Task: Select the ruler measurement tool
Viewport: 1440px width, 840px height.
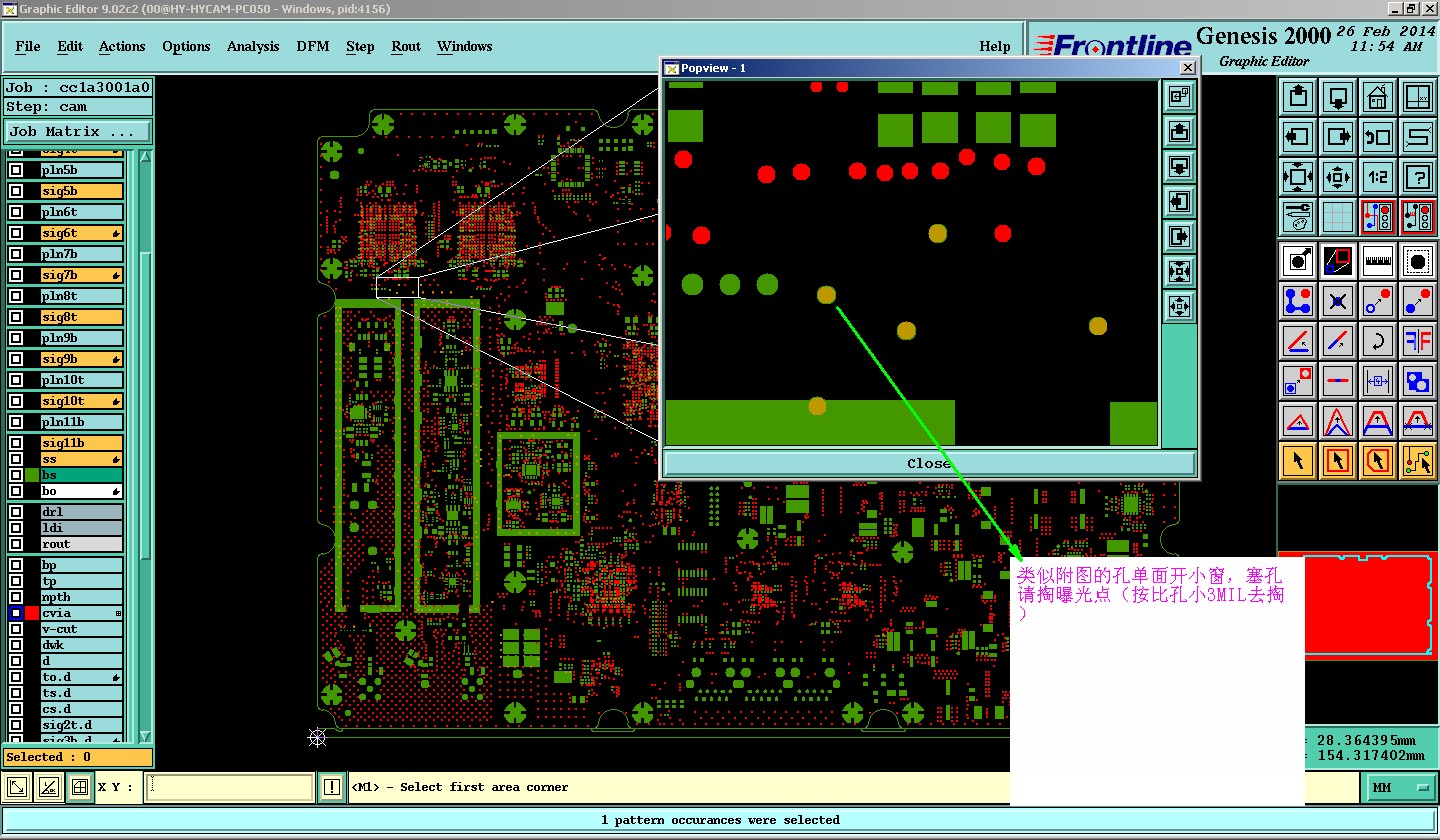Action: pos(1378,261)
